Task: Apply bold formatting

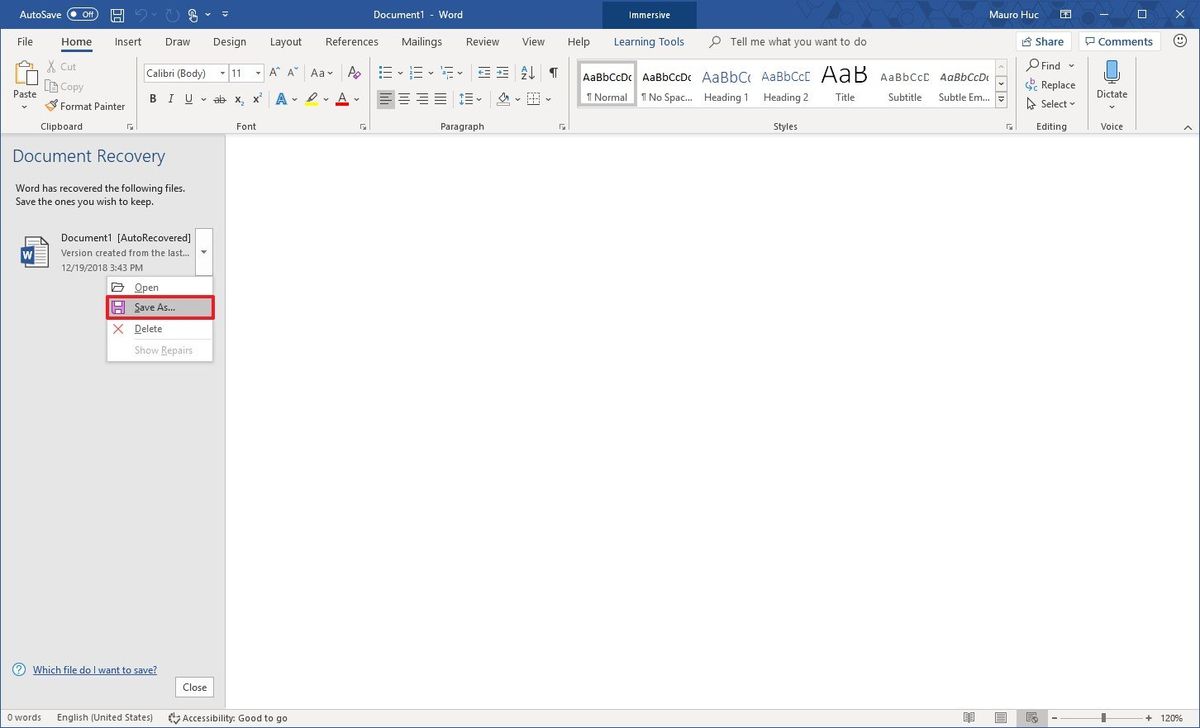Action: coord(152,99)
